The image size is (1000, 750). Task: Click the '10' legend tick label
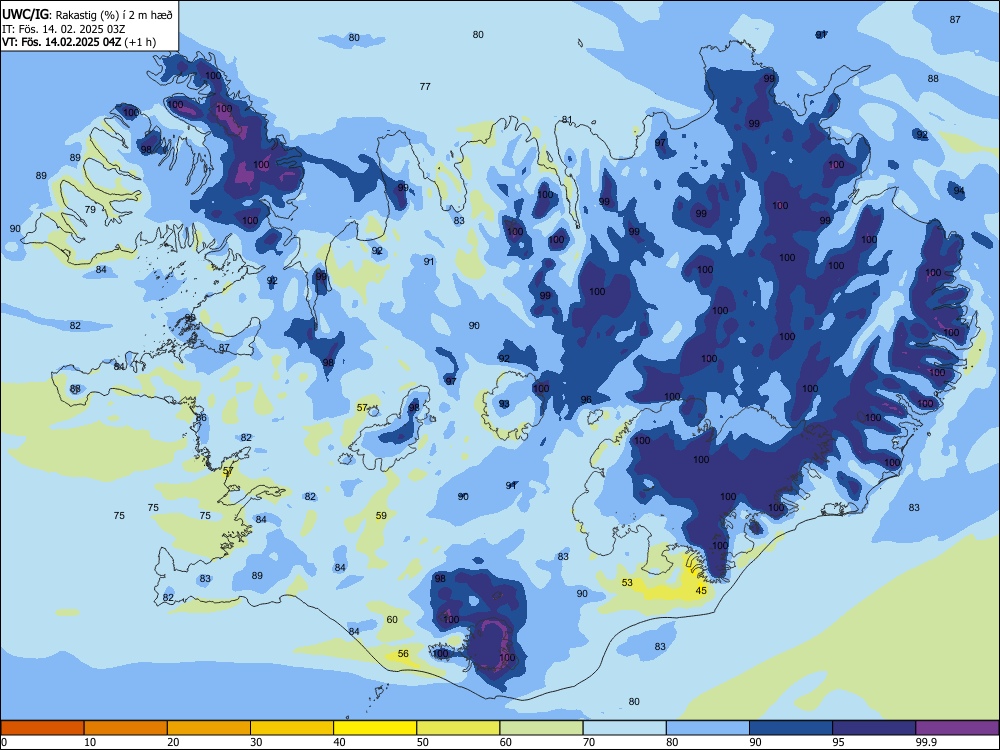[x=90, y=742]
